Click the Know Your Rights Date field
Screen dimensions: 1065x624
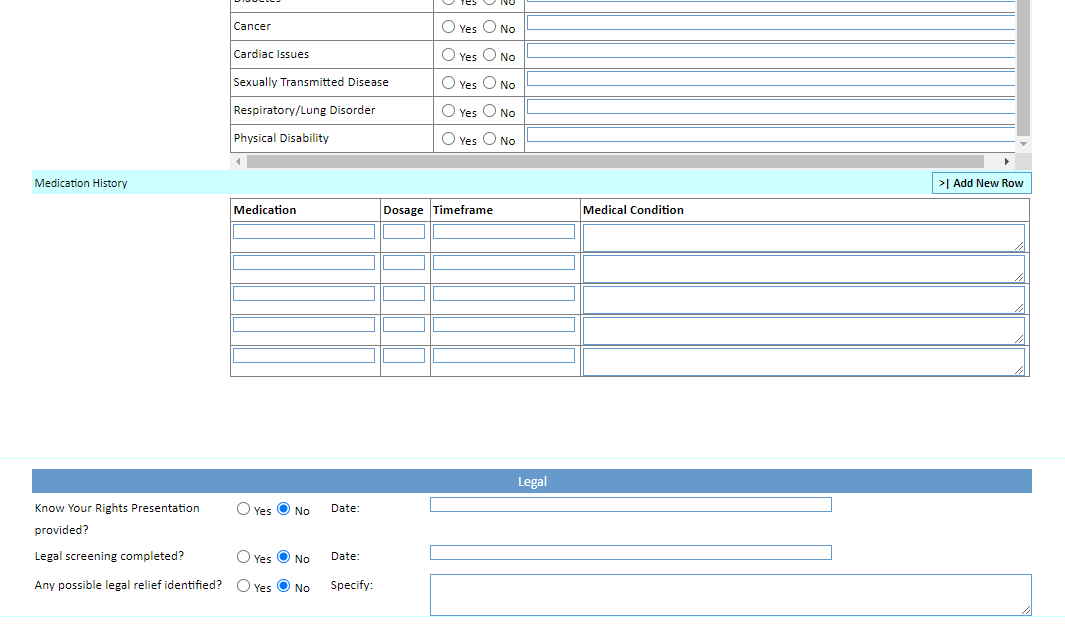[x=630, y=505]
